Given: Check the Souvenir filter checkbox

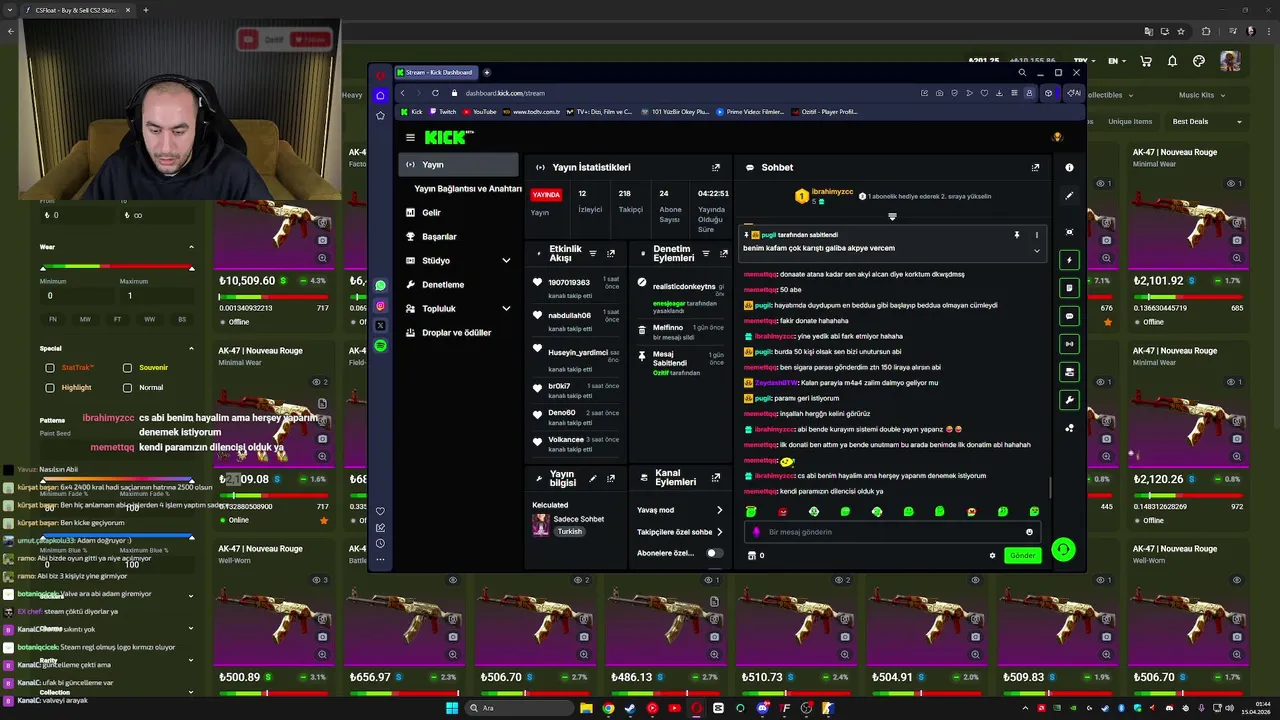Looking at the screenshot, I should tap(127, 368).
